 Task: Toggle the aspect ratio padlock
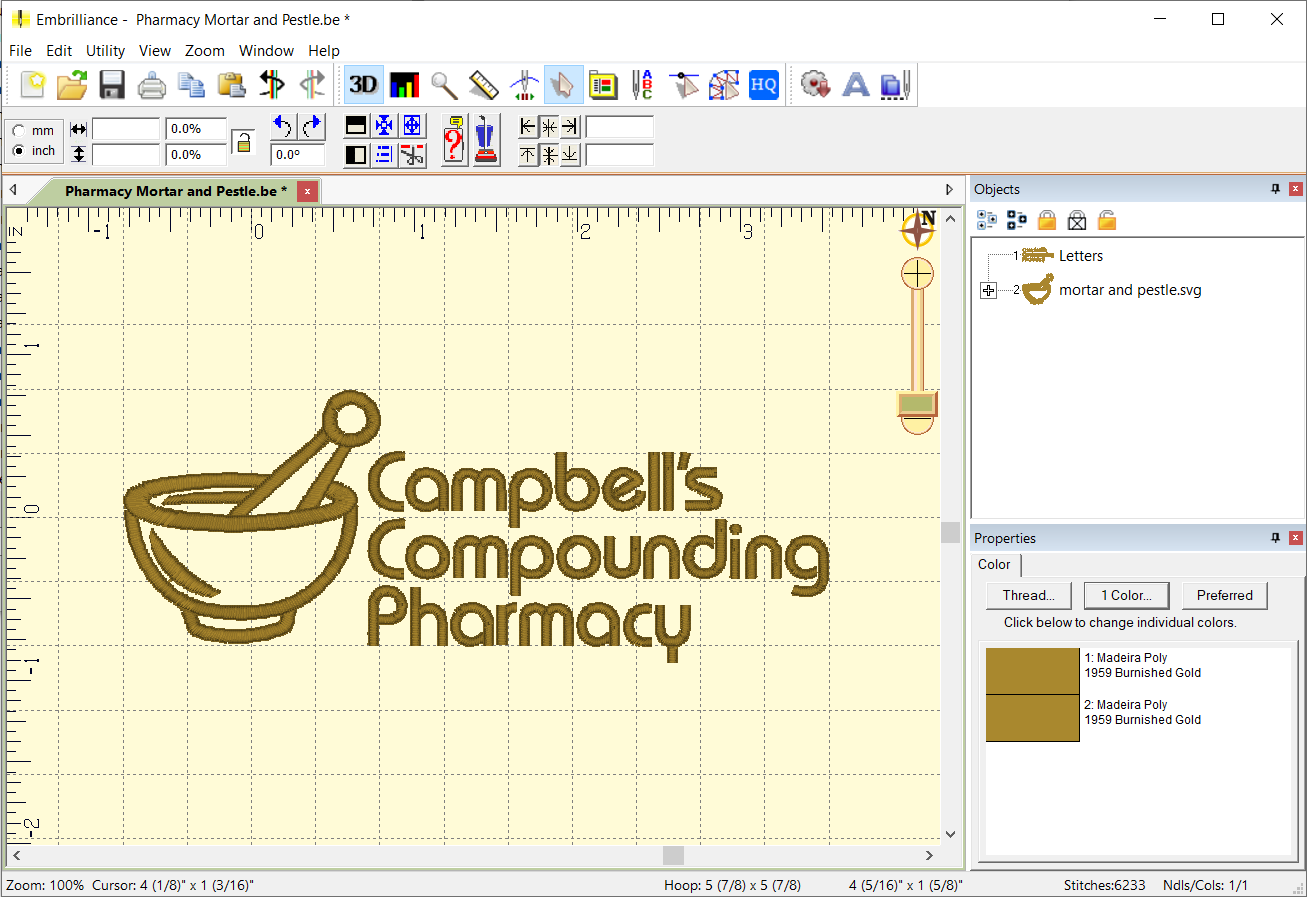[242, 141]
